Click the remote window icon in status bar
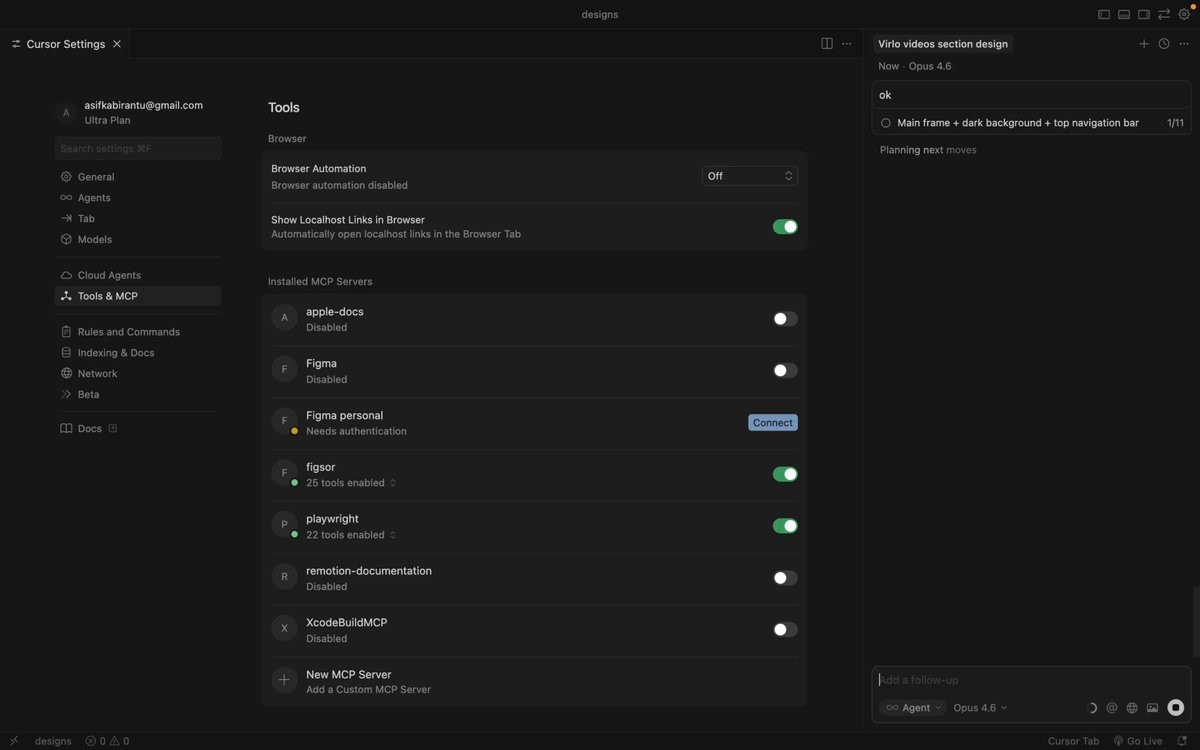This screenshot has width=1200, height=750. click(14, 741)
